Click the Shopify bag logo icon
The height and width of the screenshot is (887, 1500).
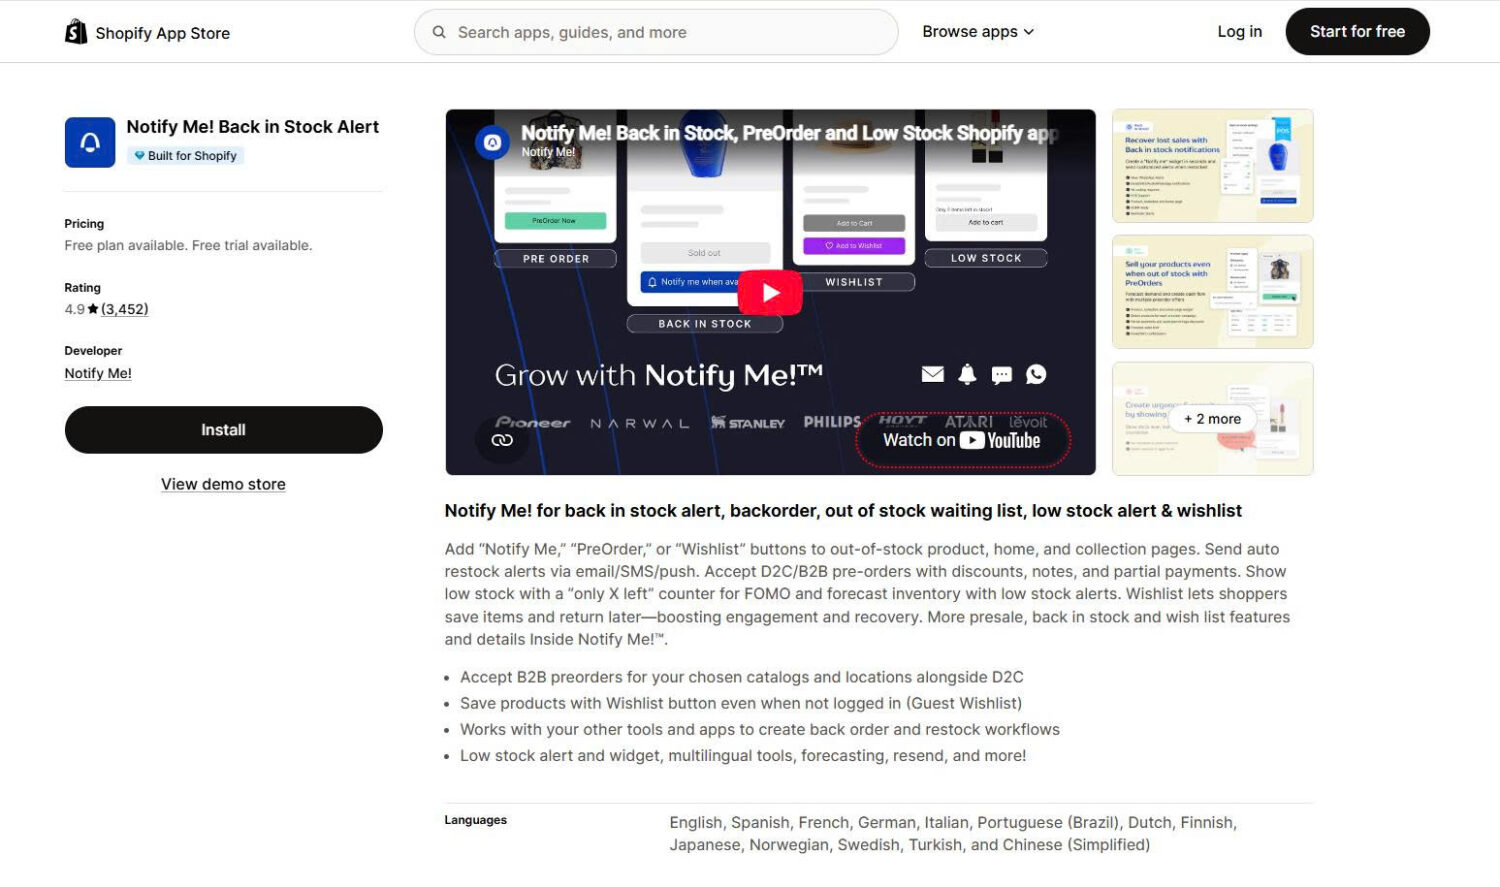tap(76, 32)
